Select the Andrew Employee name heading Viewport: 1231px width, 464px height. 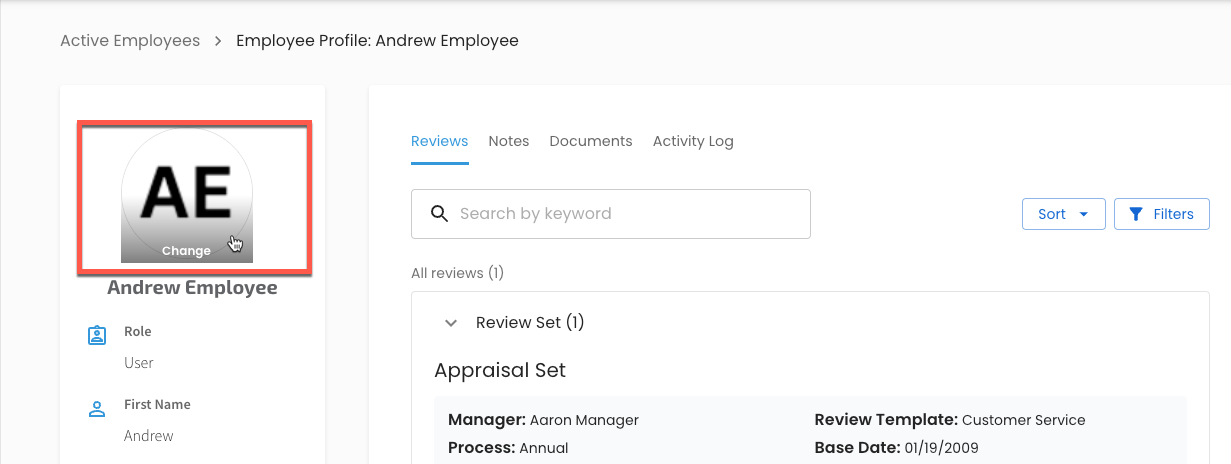pos(192,288)
